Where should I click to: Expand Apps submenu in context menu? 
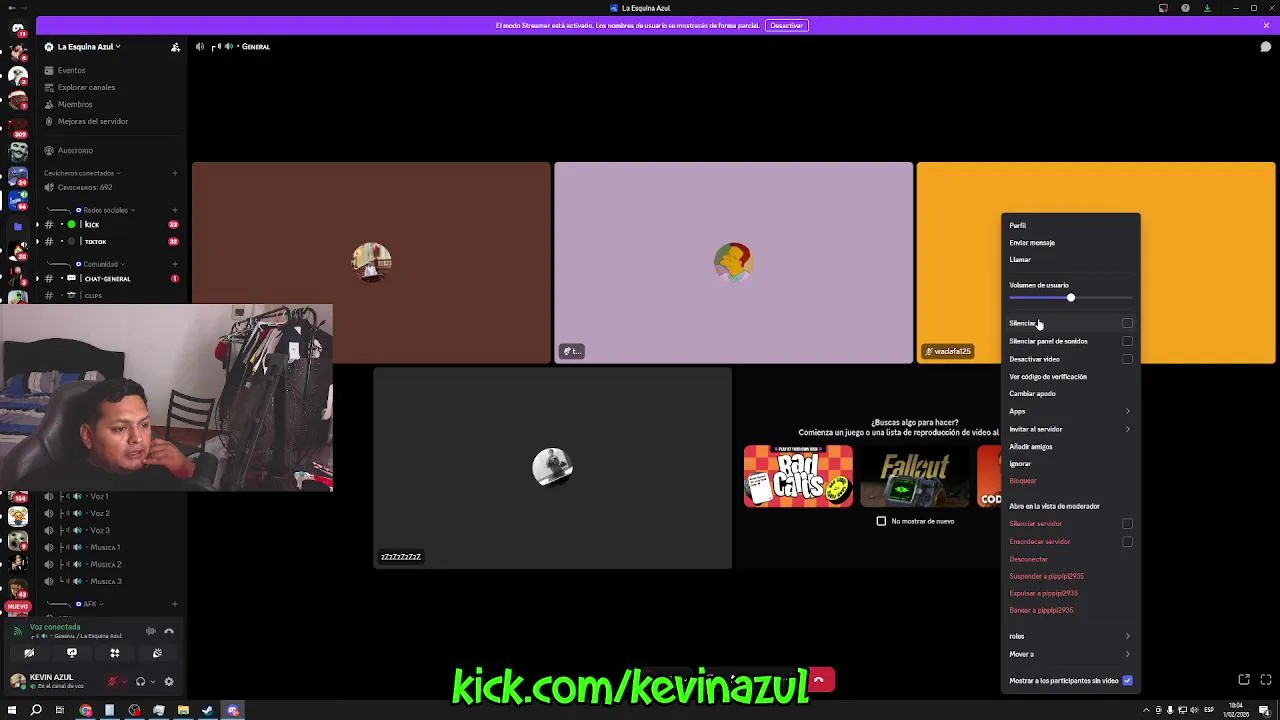pos(1071,412)
